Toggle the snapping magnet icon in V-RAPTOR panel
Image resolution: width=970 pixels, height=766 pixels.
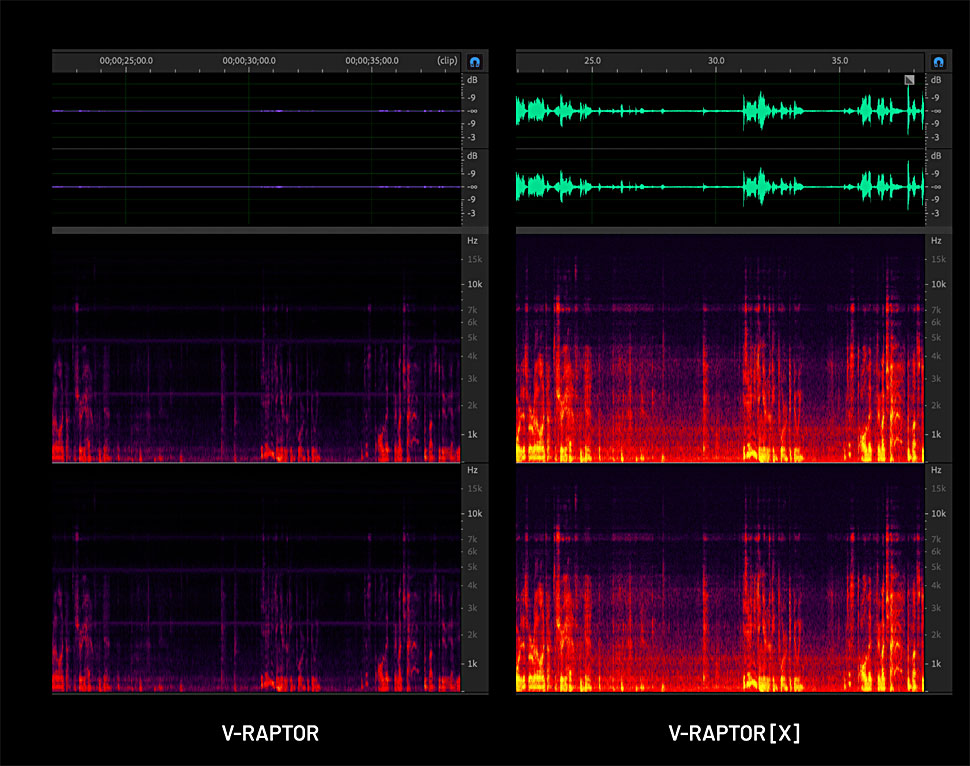[474, 62]
